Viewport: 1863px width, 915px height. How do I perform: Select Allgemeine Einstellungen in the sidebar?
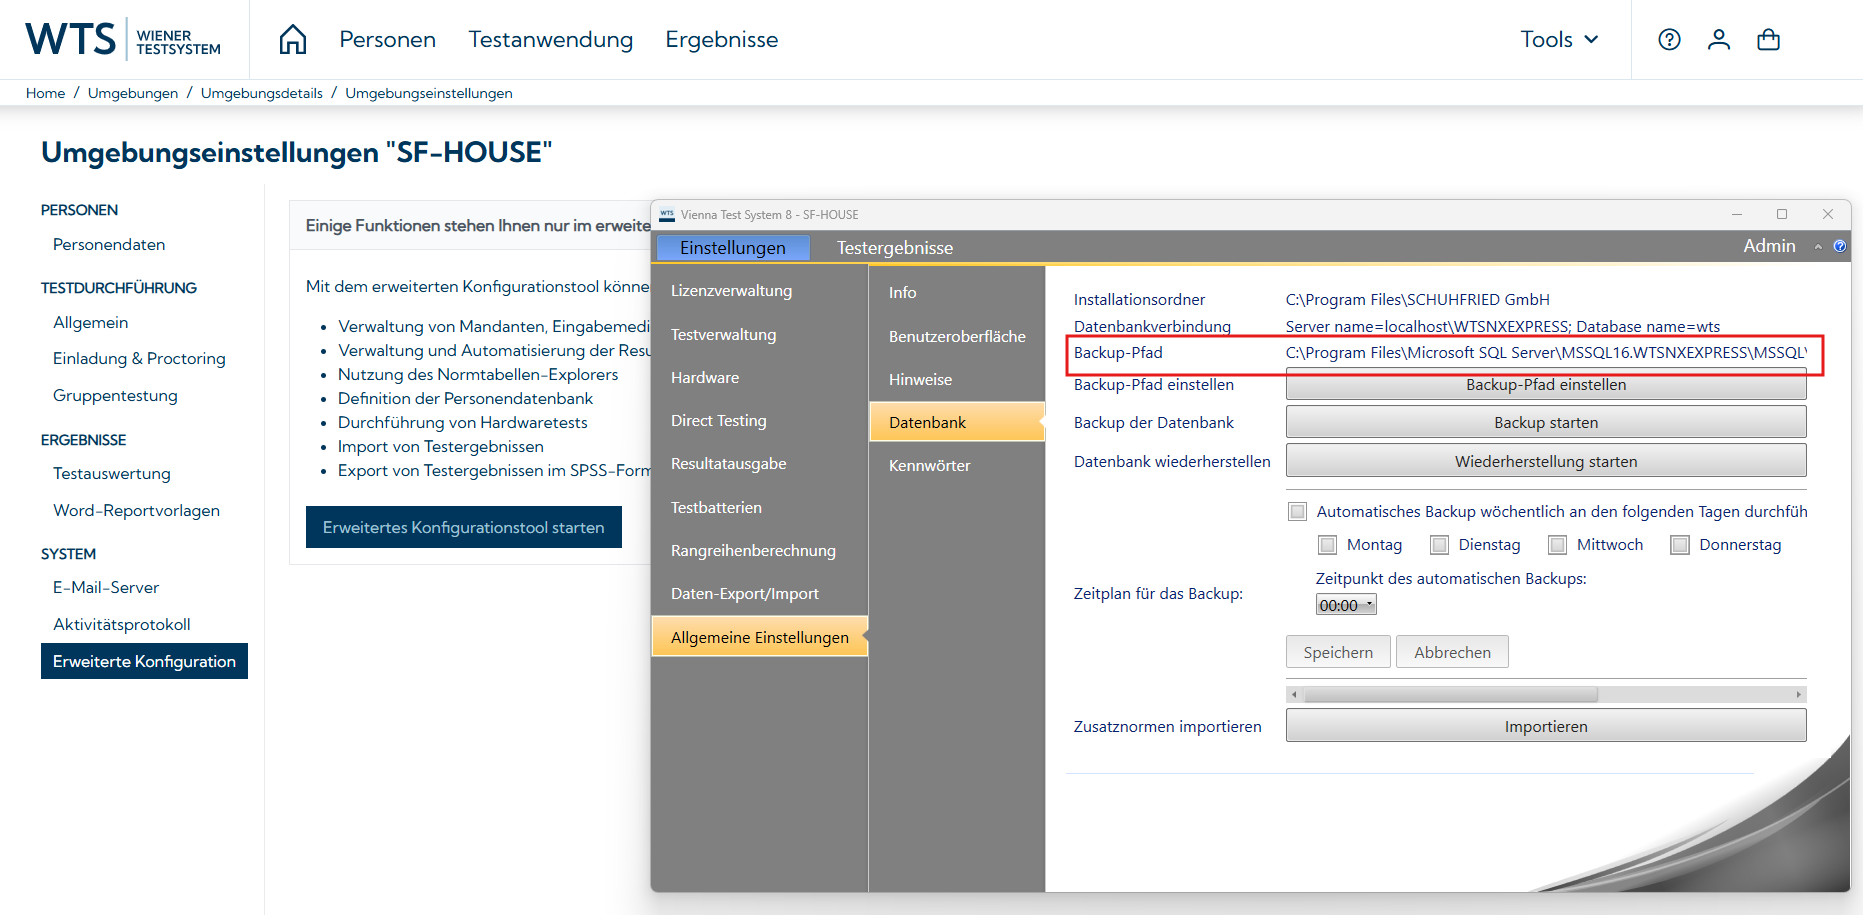[759, 637]
